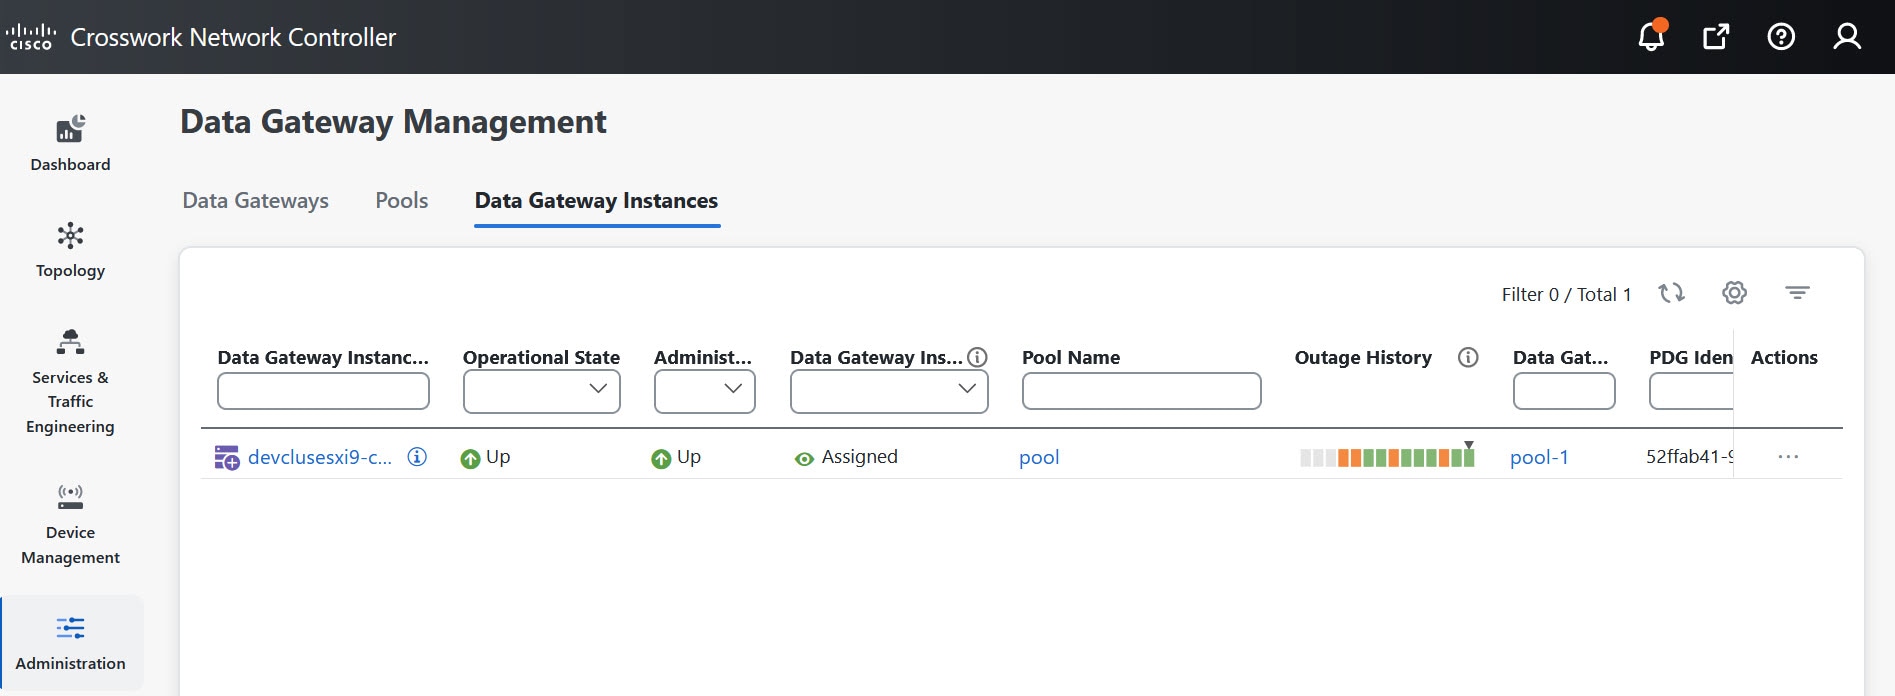1895x696 pixels.
Task: Click the Assigned eye status icon
Action: click(x=804, y=459)
